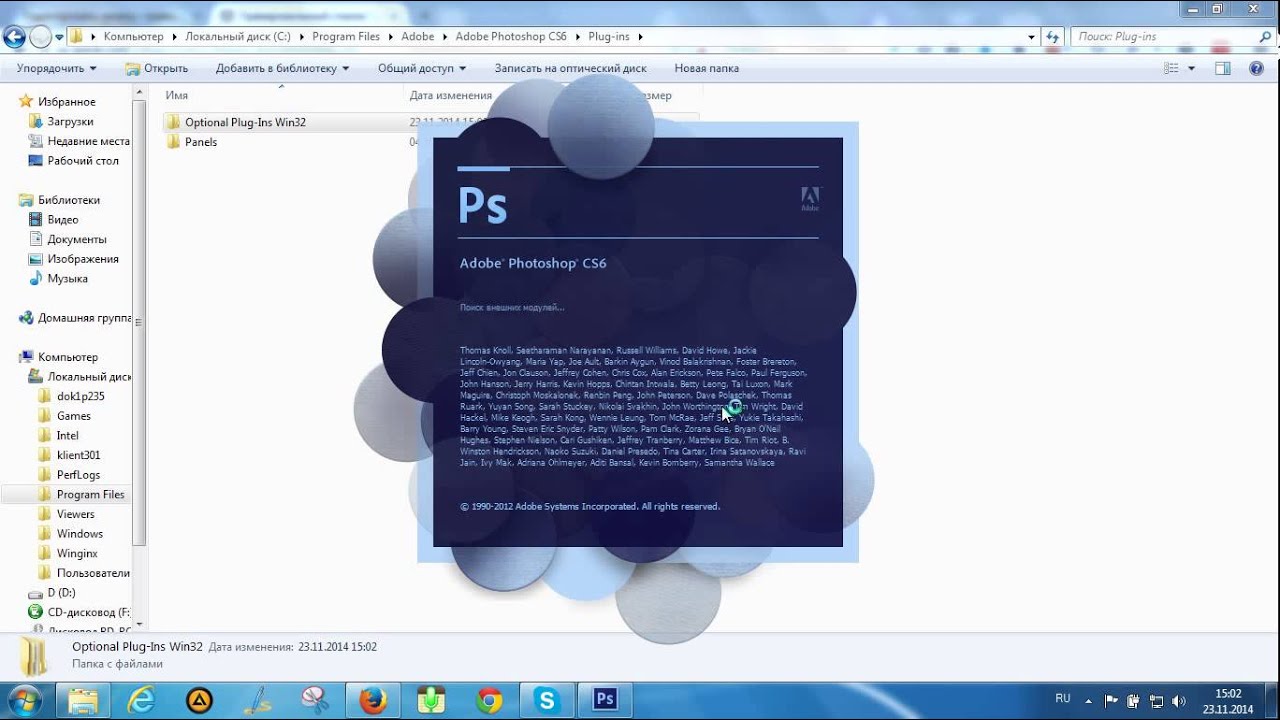Open the Документы library
The image size is (1280, 720).
(76, 239)
